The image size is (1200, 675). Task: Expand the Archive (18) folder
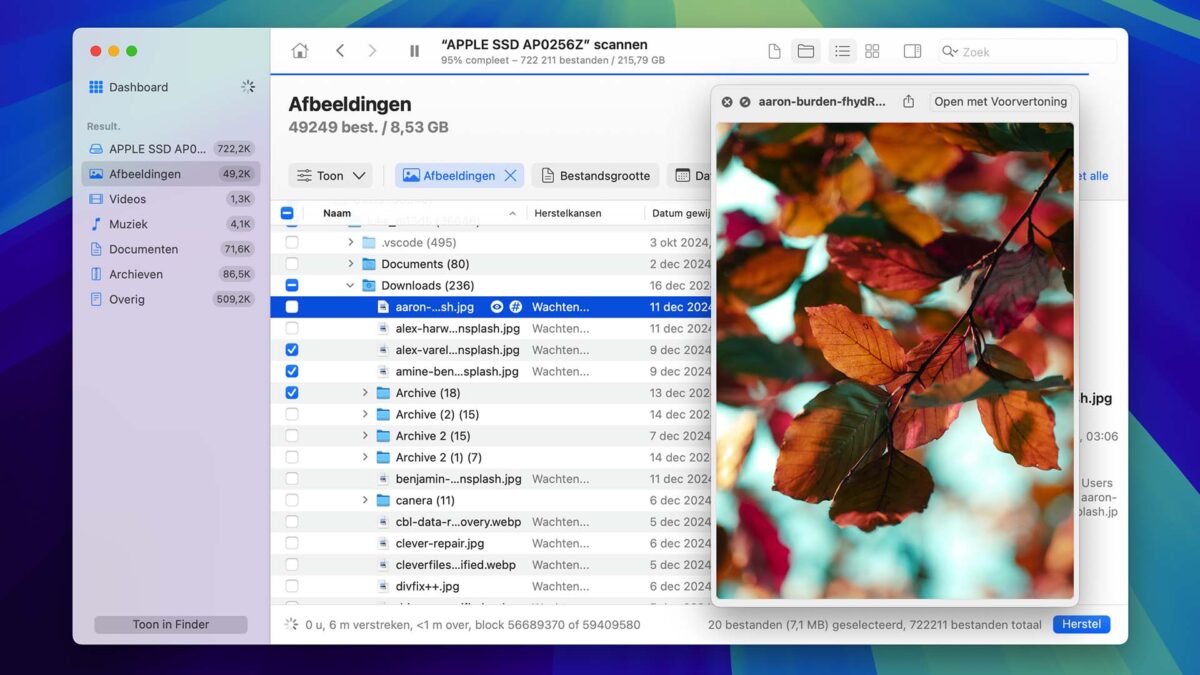[x=364, y=392]
